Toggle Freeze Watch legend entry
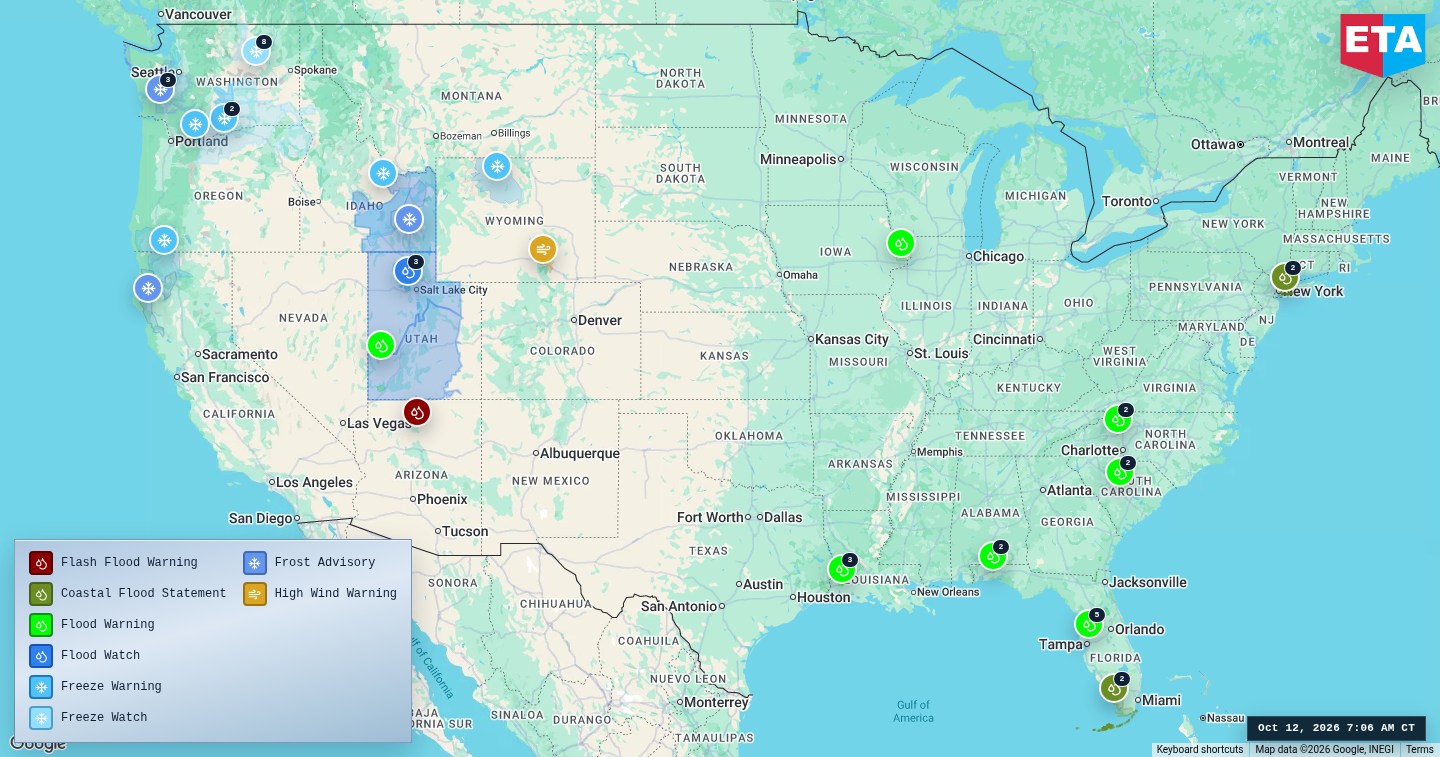 click(x=88, y=718)
